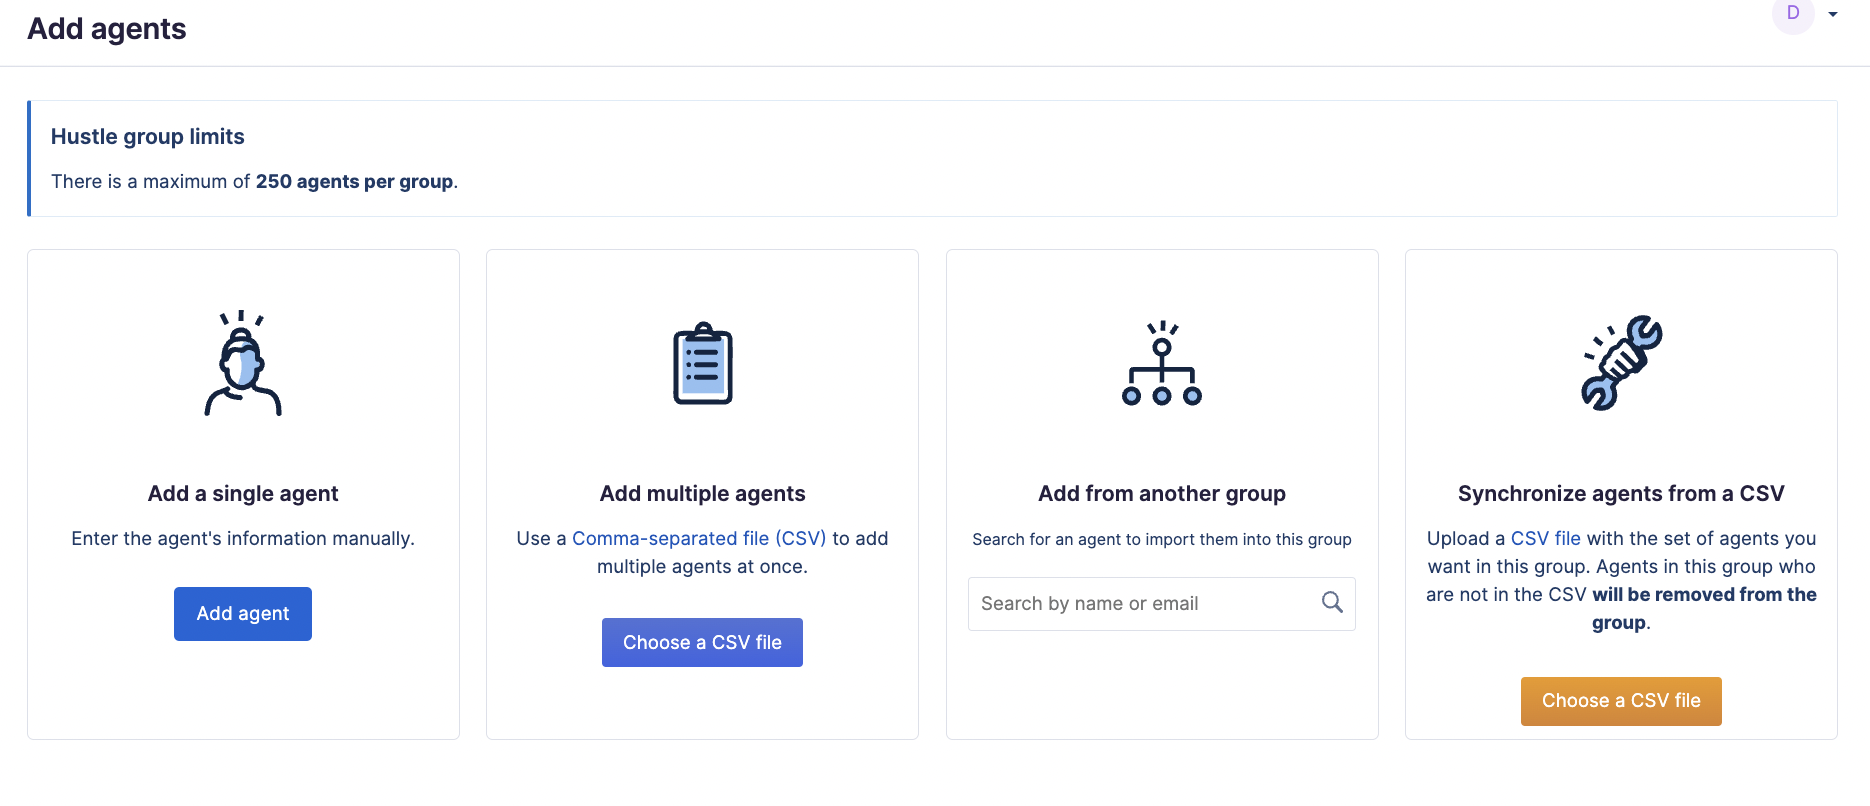Focus the Search by name or email field
This screenshot has width=1870, height=806.
(x=1162, y=604)
